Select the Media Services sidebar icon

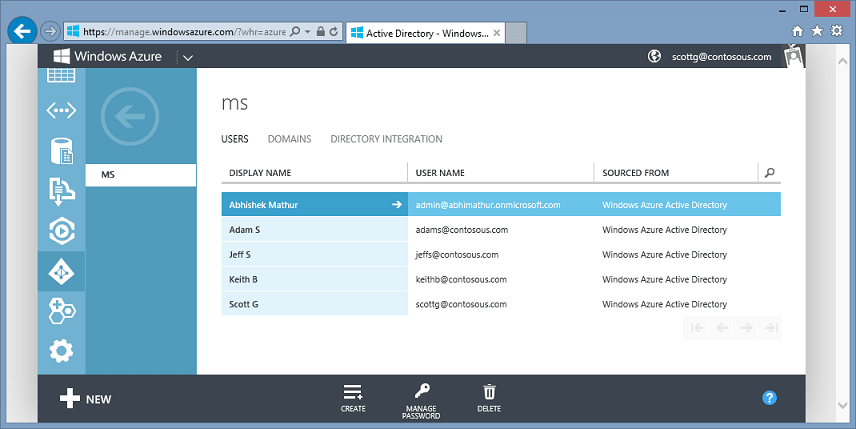coord(61,231)
